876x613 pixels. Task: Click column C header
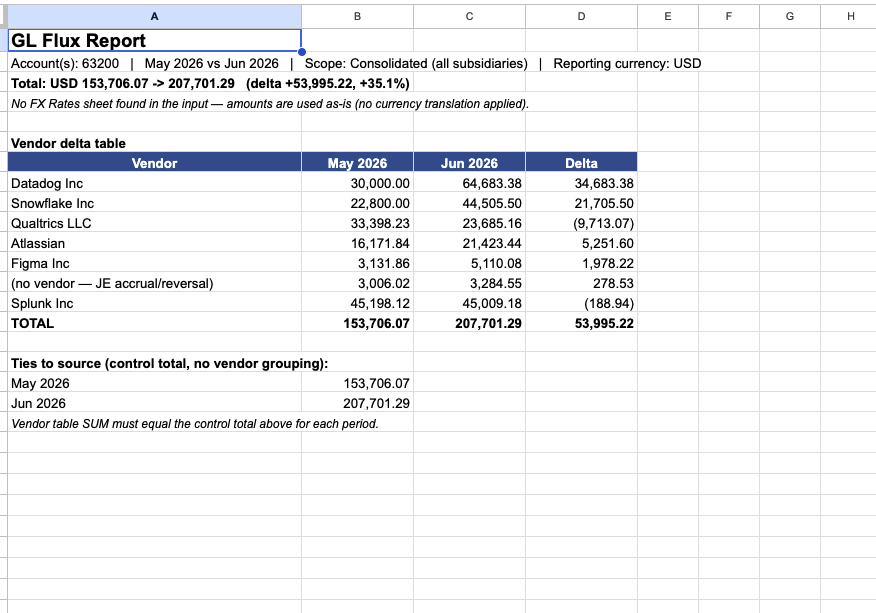(x=469, y=16)
